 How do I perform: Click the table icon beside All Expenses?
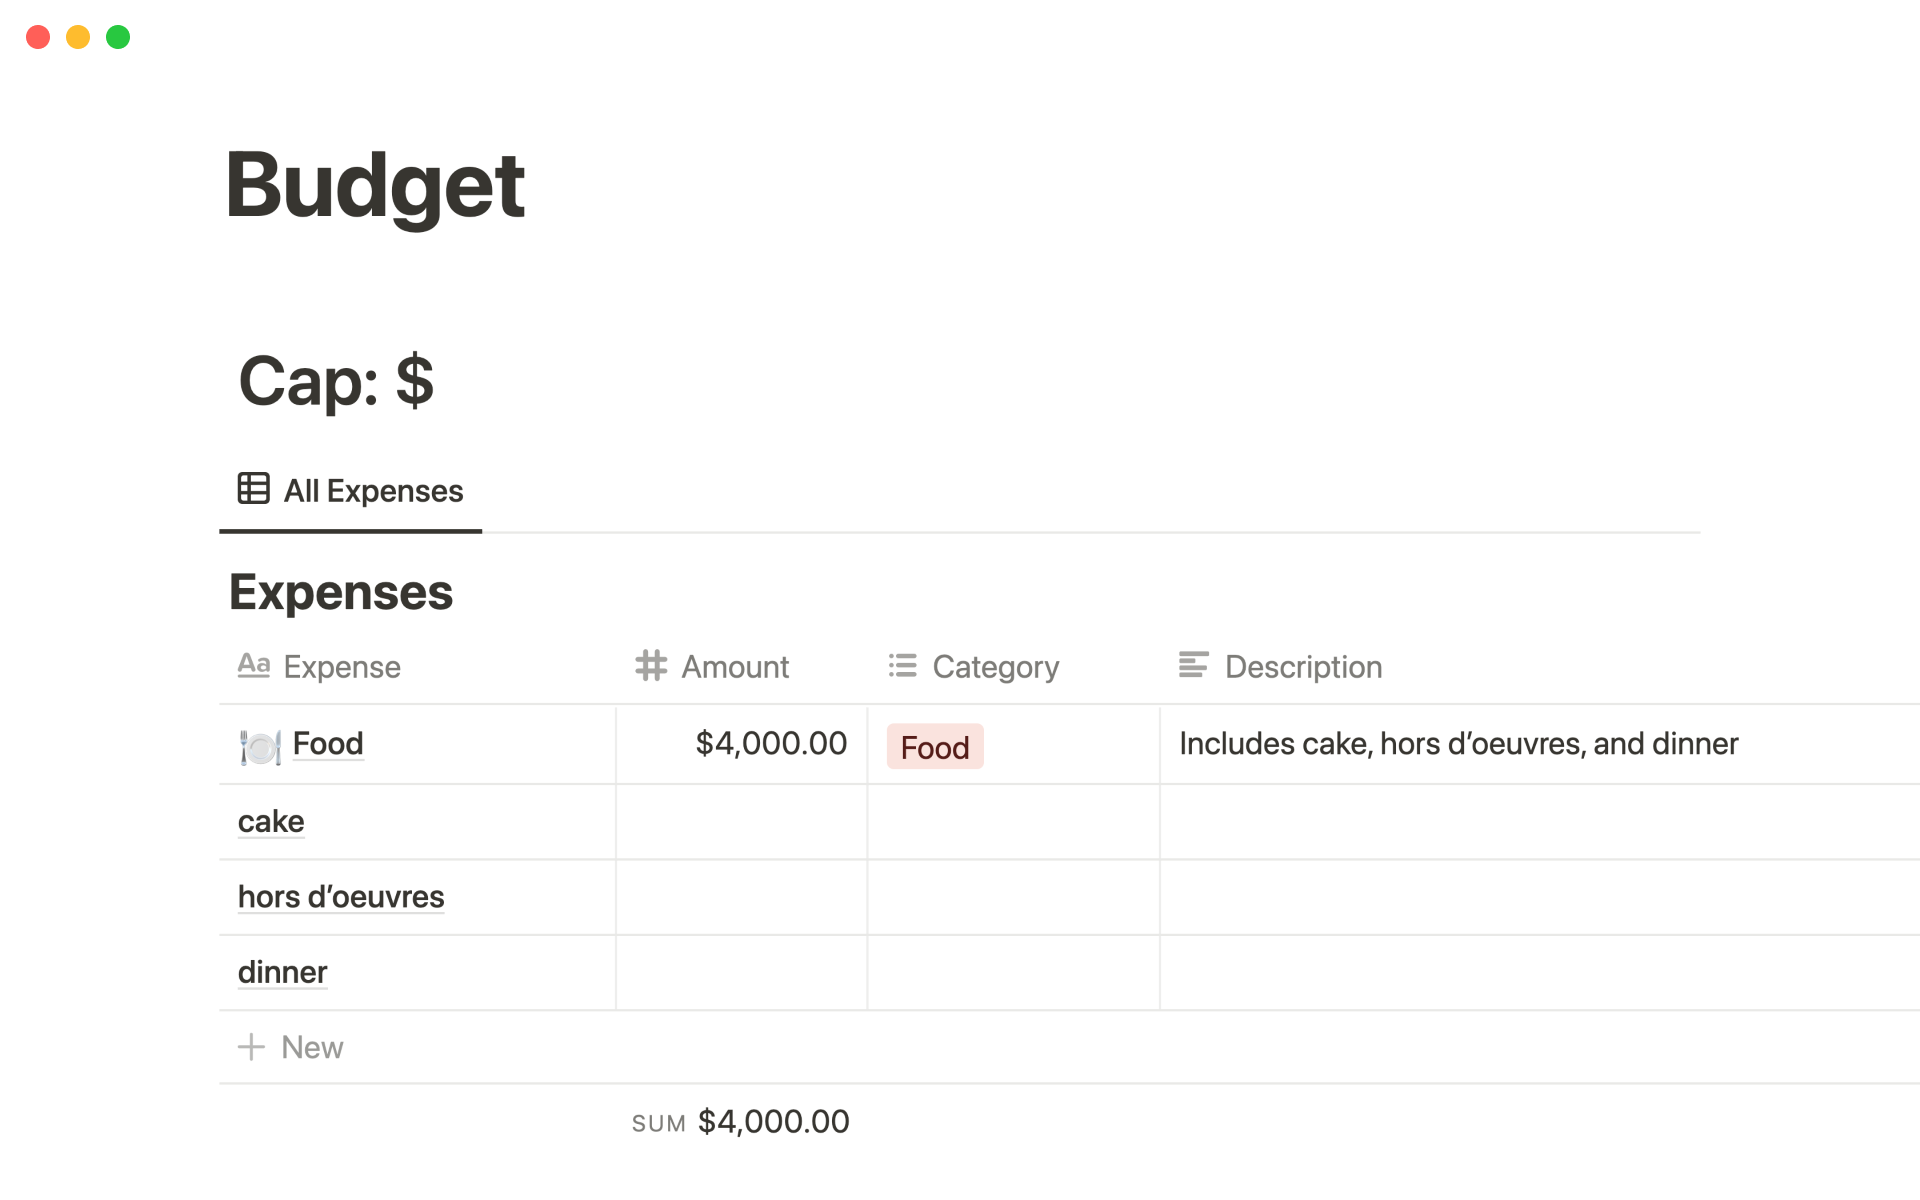[253, 489]
